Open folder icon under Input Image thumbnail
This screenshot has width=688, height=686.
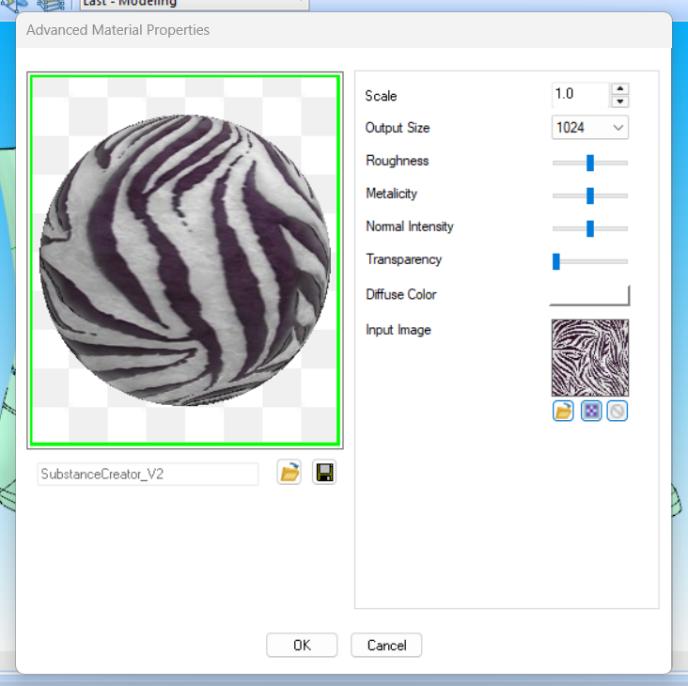(563, 411)
